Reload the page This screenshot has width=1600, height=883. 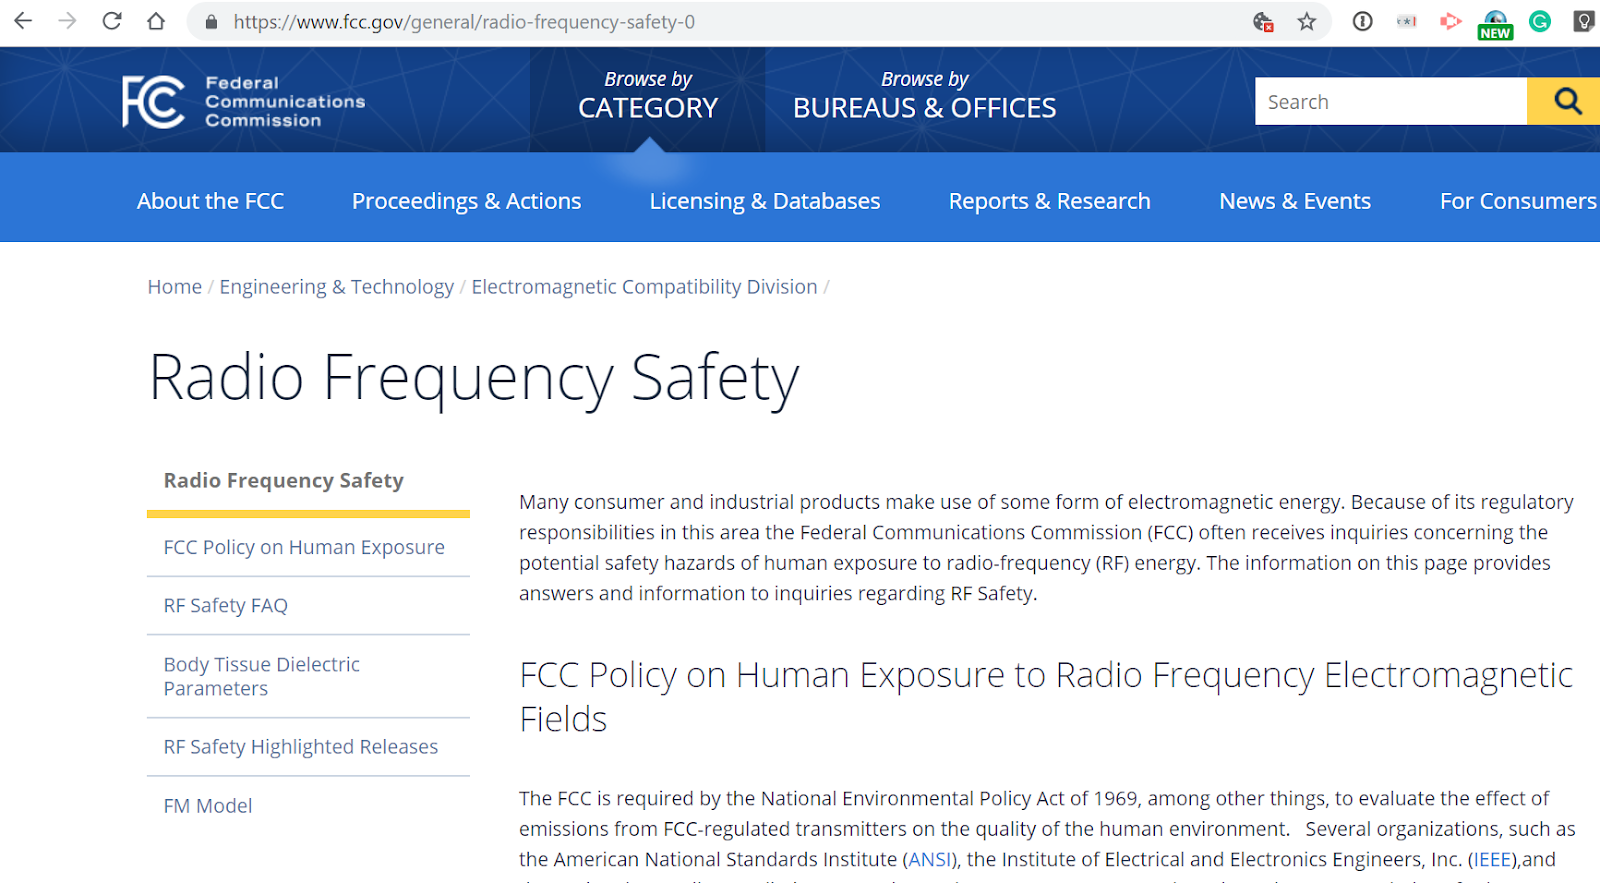(112, 21)
